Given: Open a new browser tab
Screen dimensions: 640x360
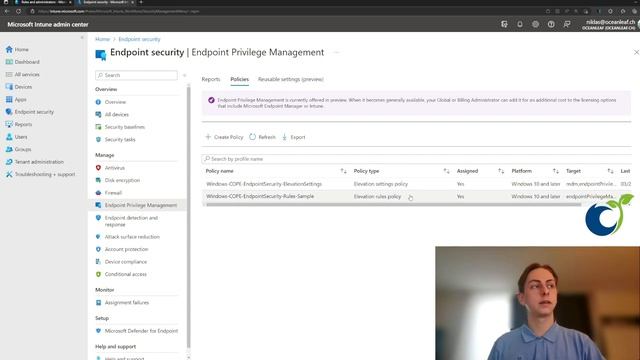Looking at the screenshot, I should point(141,2).
